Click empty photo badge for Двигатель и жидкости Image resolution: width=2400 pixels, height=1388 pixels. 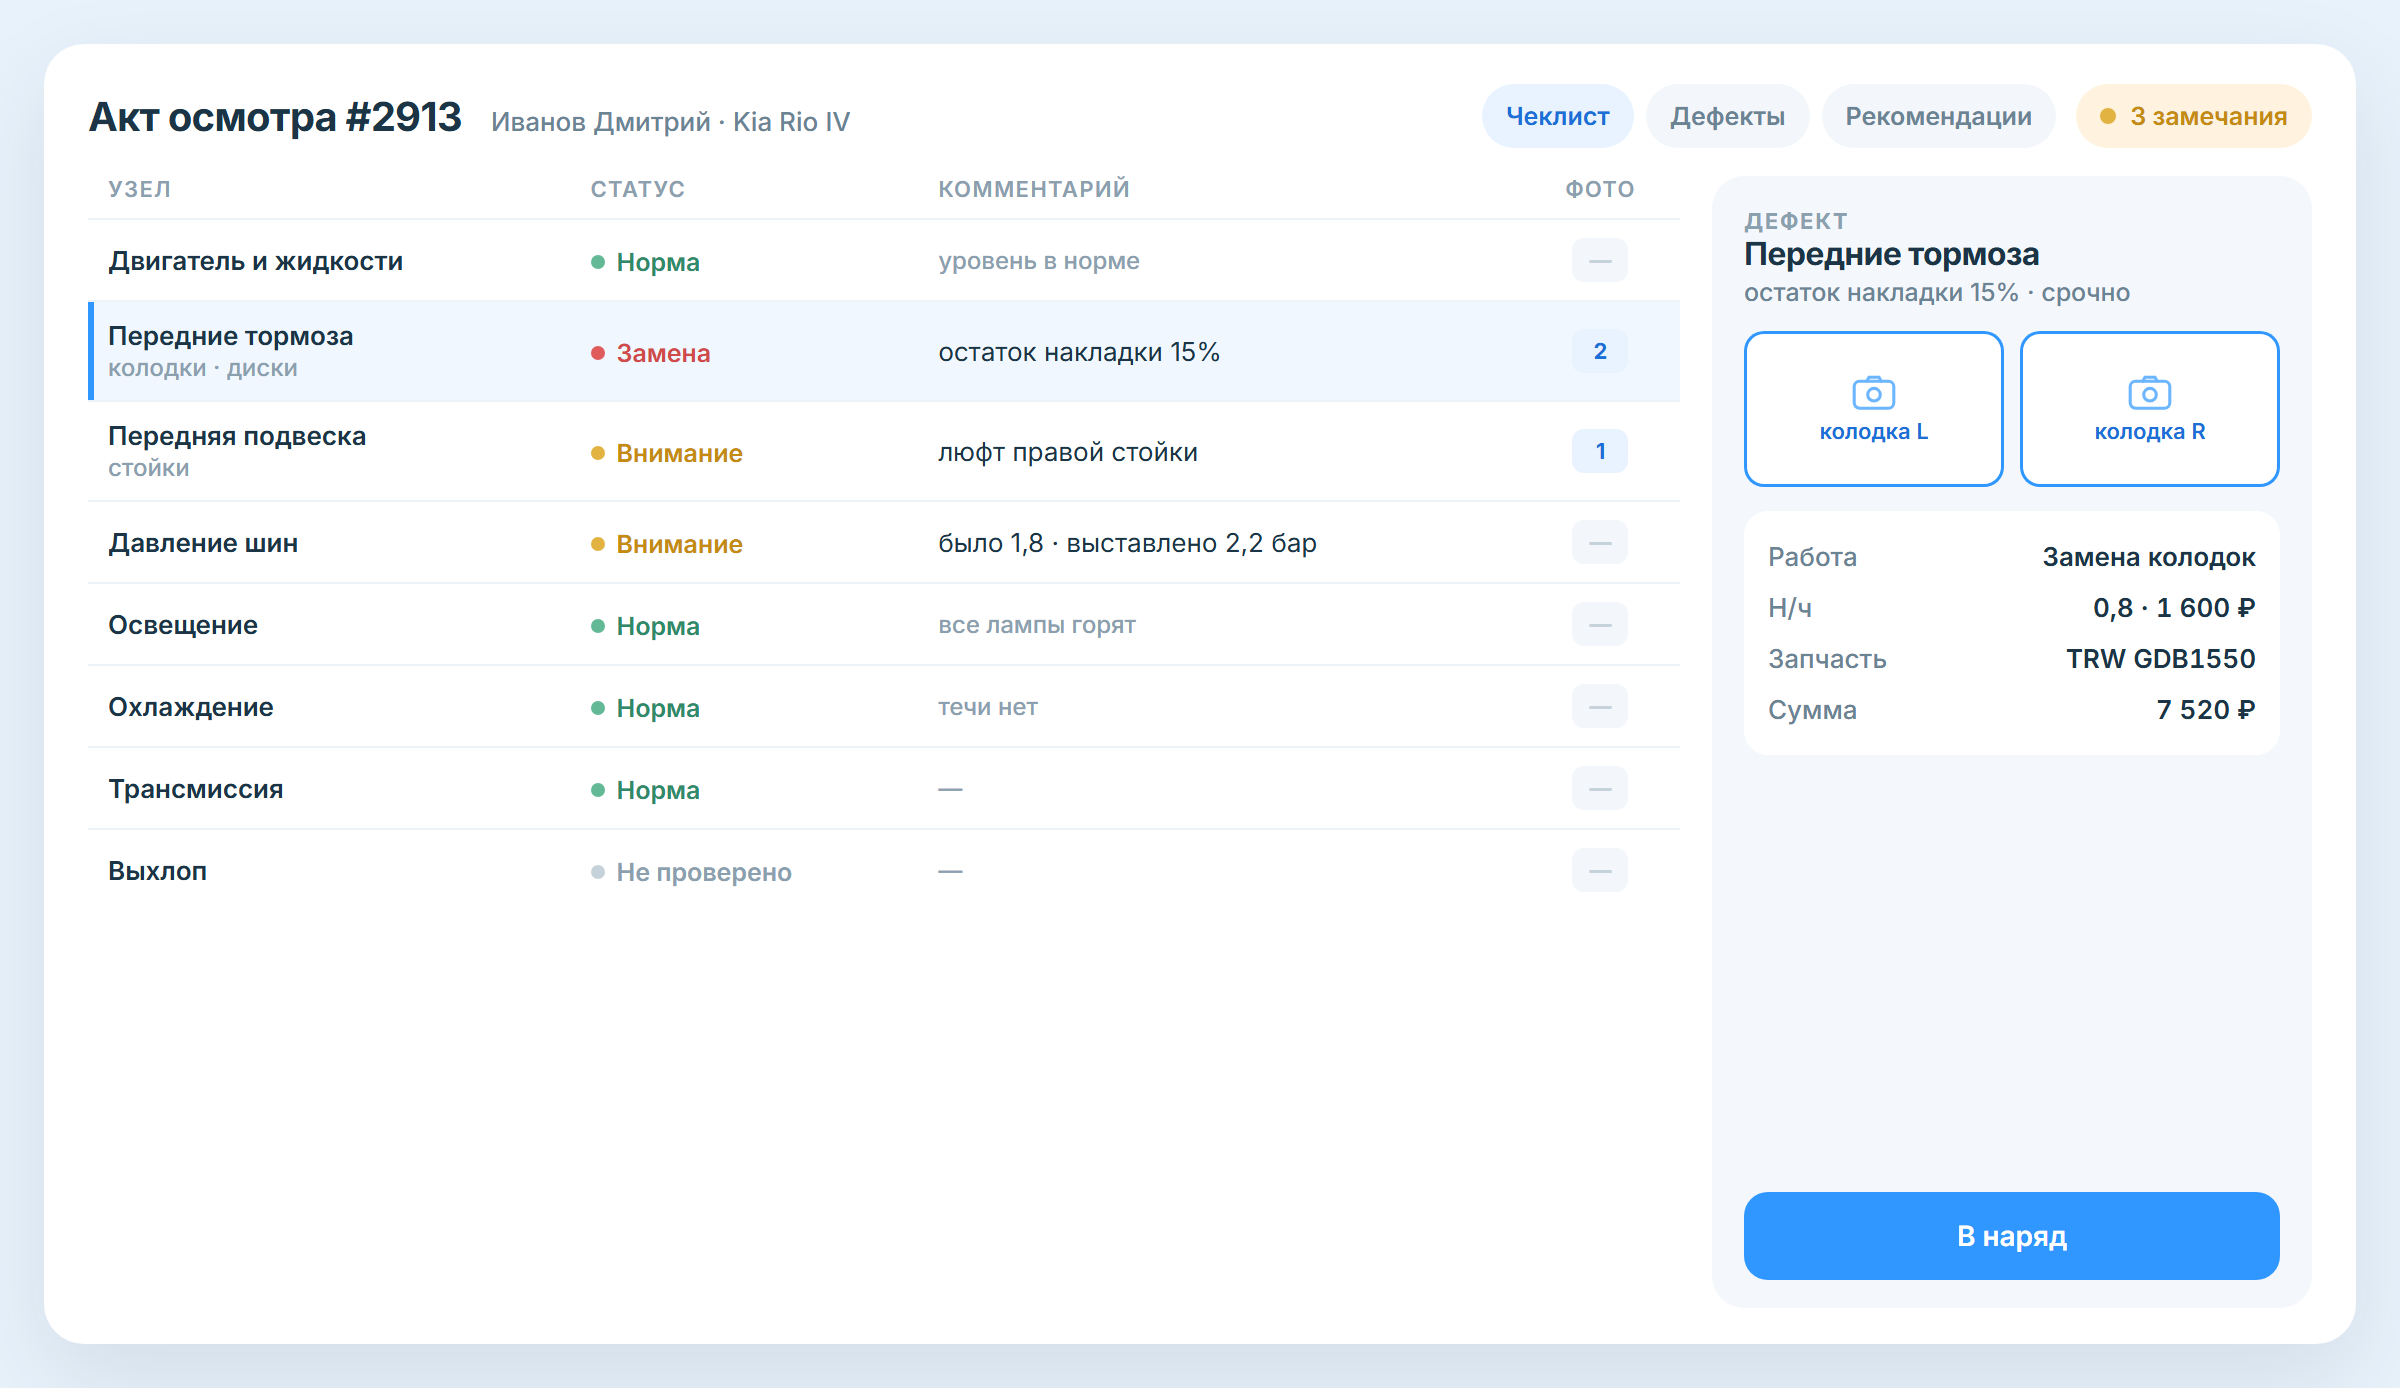pyautogui.click(x=1599, y=261)
